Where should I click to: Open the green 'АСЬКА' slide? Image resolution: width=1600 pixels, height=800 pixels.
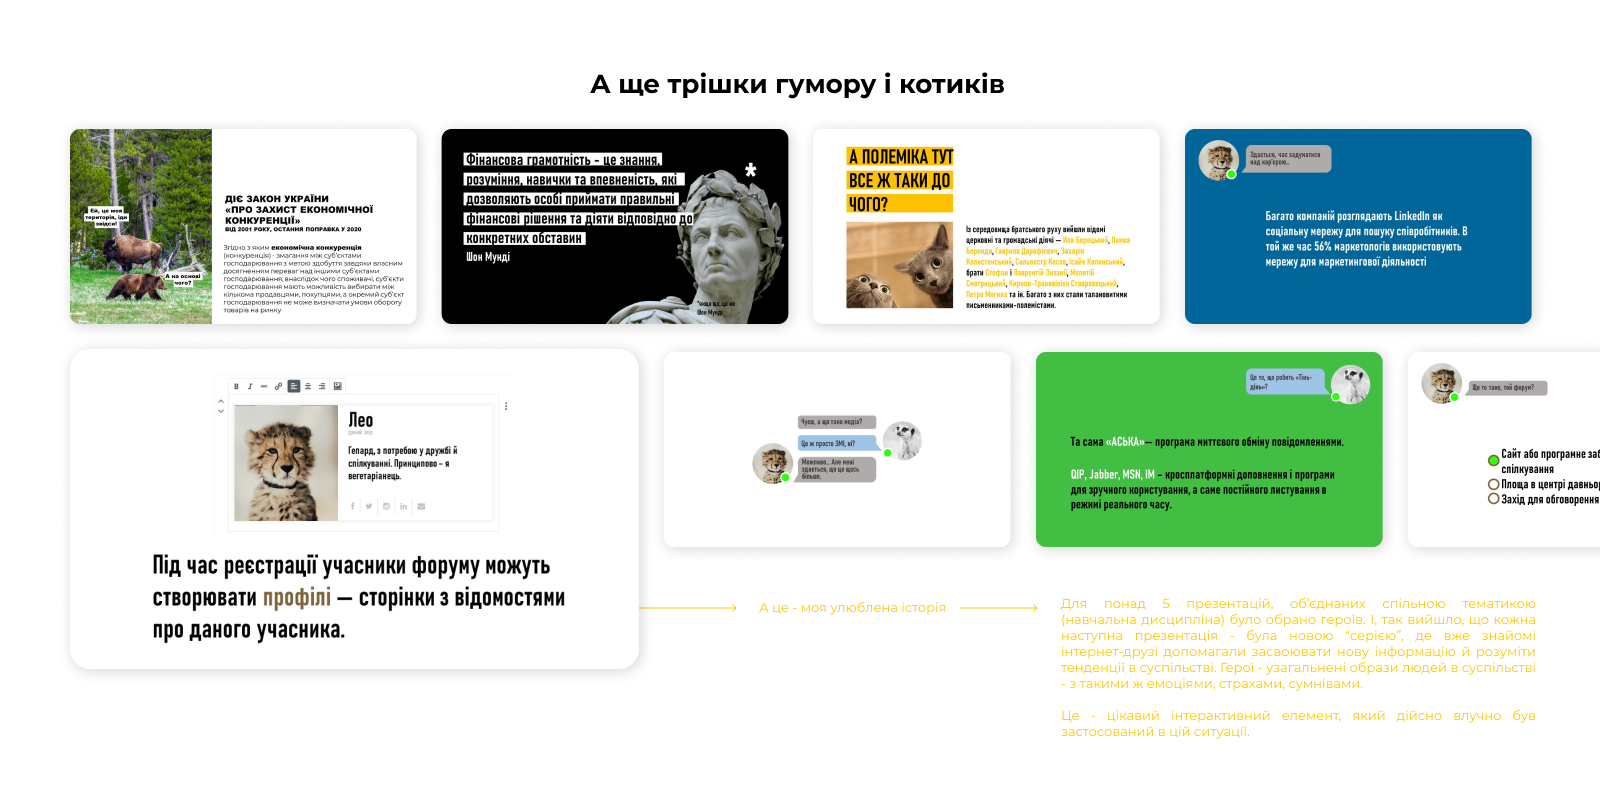1209,449
